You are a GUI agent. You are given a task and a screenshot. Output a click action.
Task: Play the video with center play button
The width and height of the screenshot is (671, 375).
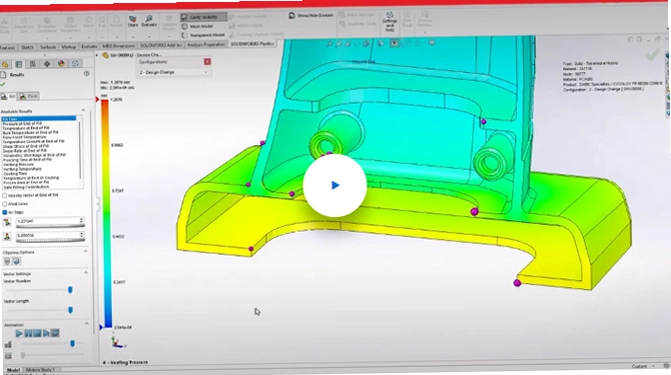(335, 185)
